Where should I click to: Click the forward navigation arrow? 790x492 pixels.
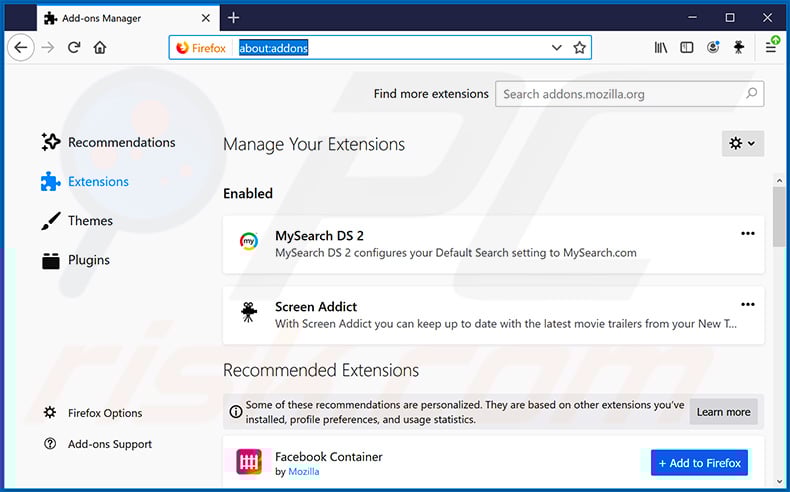pyautogui.click(x=48, y=48)
